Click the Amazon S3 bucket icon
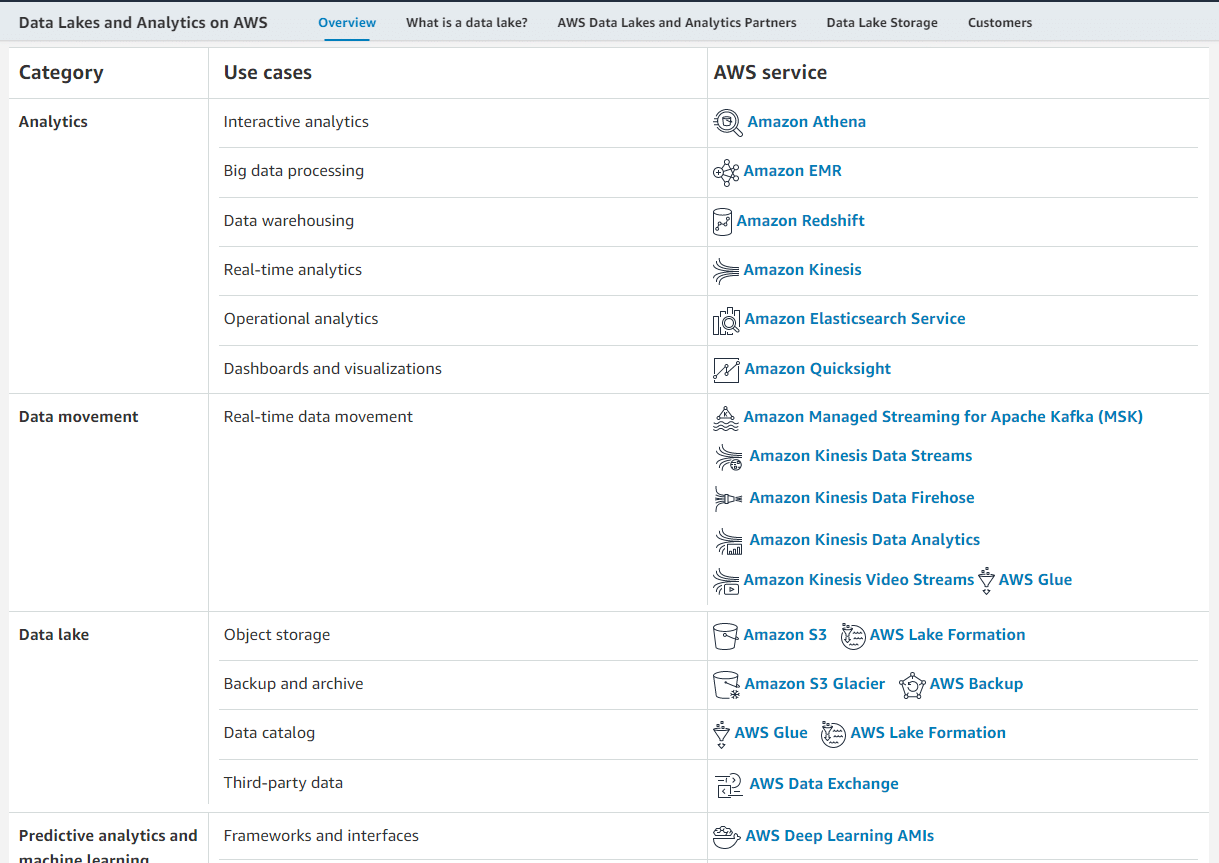This screenshot has width=1219, height=863. pos(726,634)
